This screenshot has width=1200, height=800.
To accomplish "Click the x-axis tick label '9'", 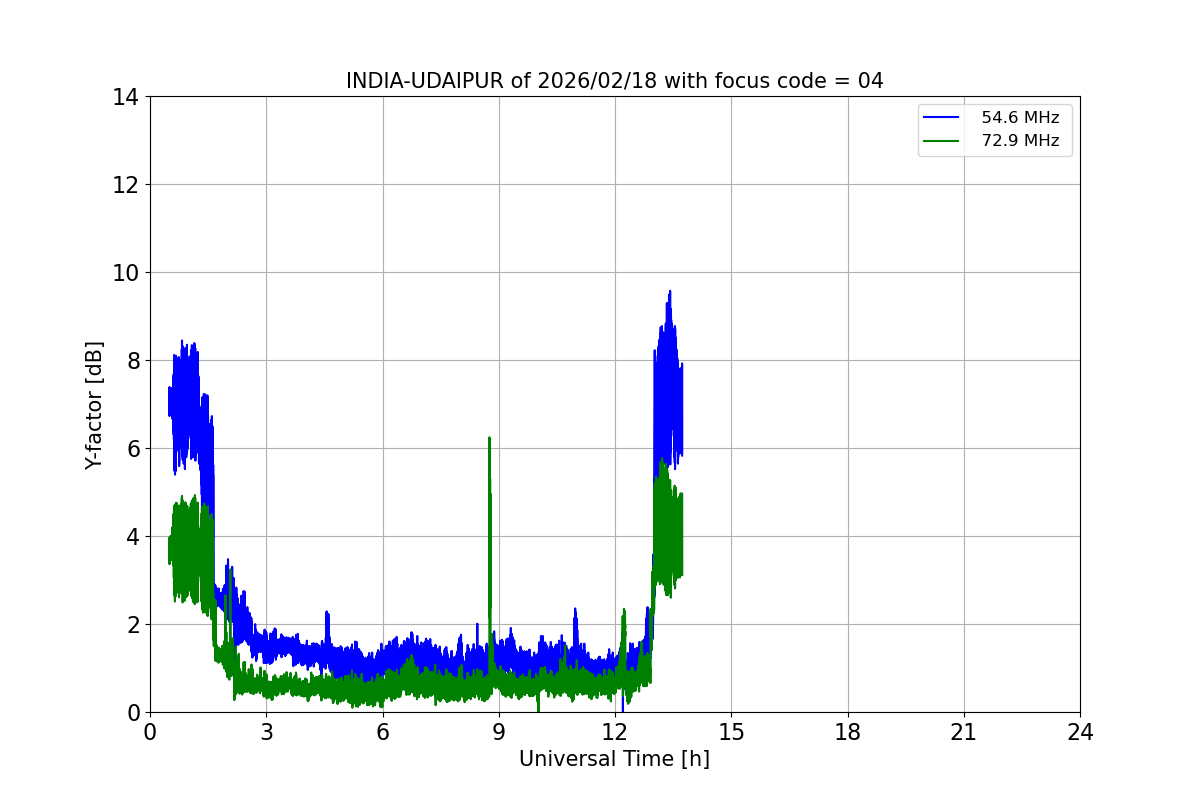I will [499, 732].
